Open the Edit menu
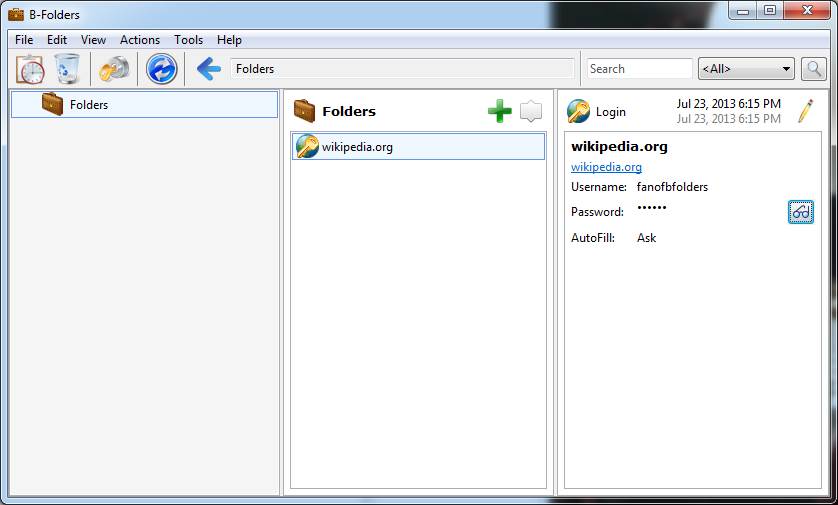Viewport: 838px width, 505px height. pyautogui.click(x=57, y=40)
